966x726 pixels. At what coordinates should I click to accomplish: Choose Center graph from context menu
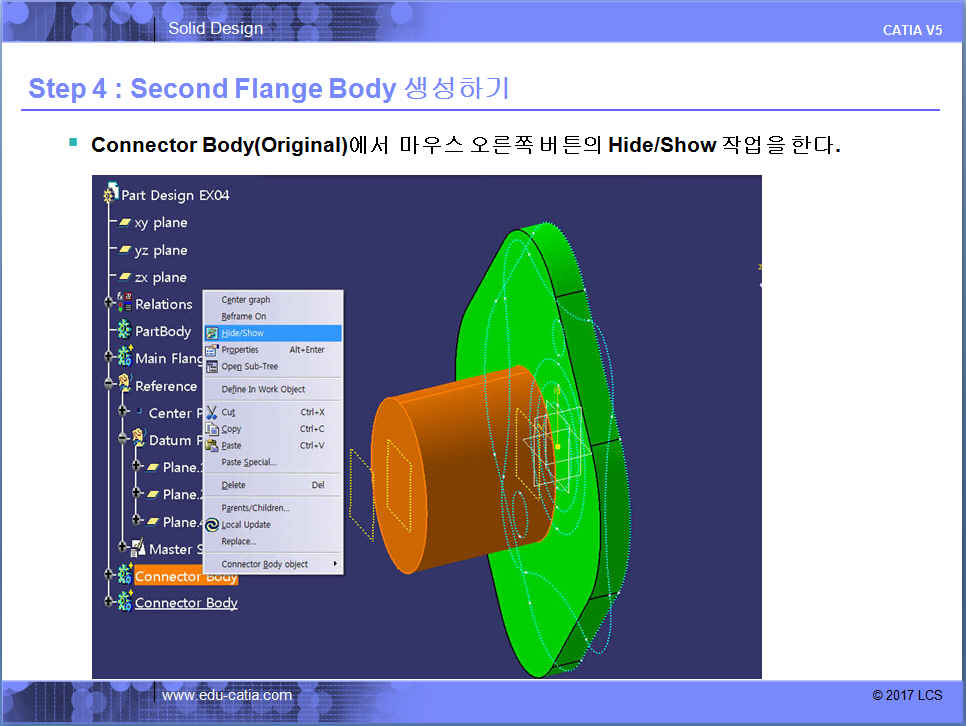tap(245, 300)
